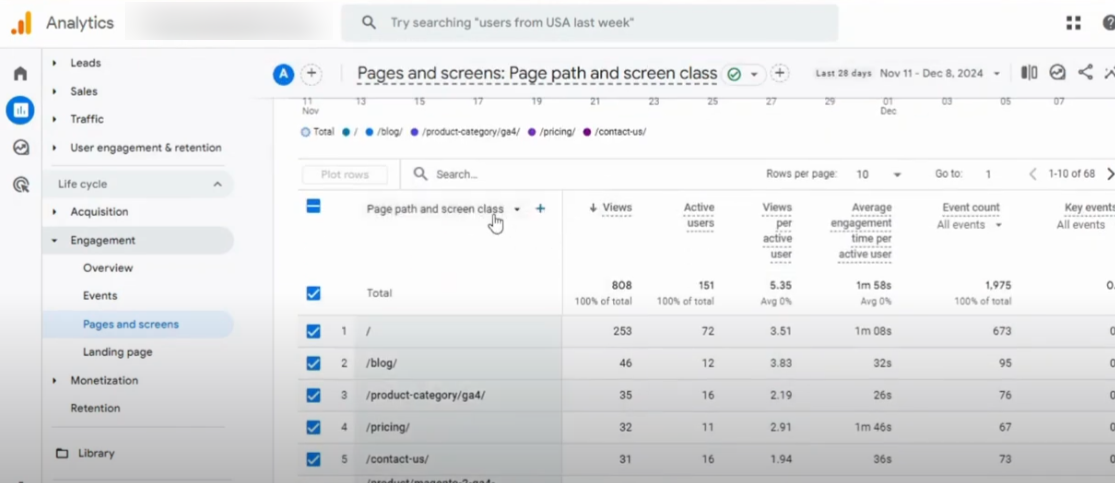Click the /contact-us/ page path cell
1115x483 pixels.
tap(398, 459)
